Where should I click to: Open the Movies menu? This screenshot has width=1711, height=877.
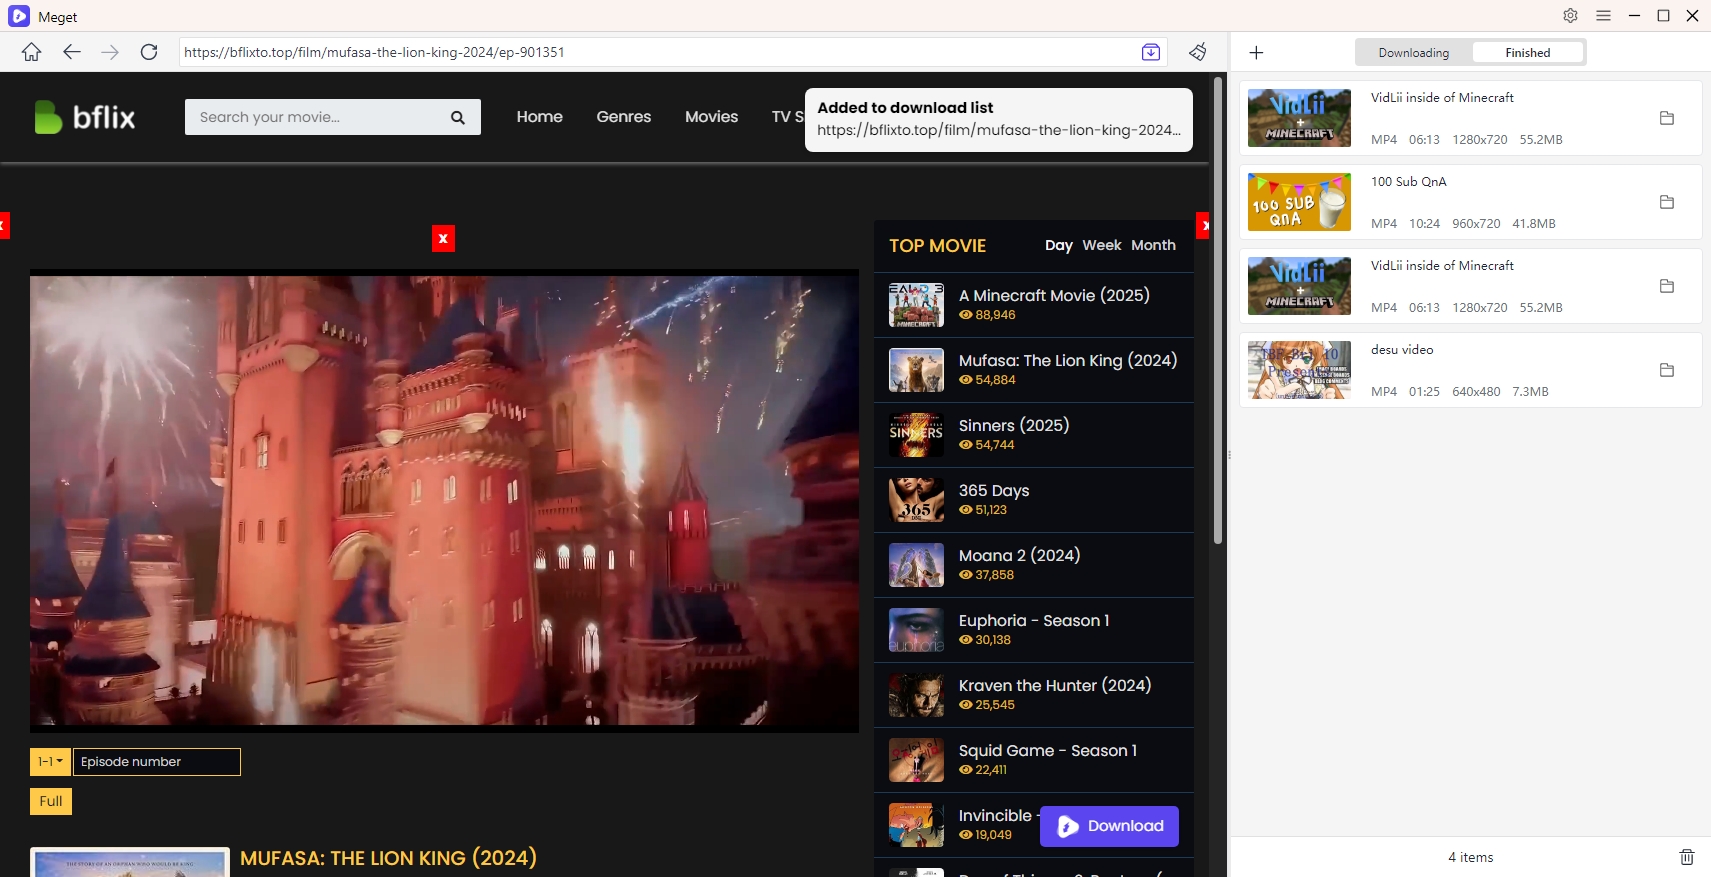[x=712, y=117]
